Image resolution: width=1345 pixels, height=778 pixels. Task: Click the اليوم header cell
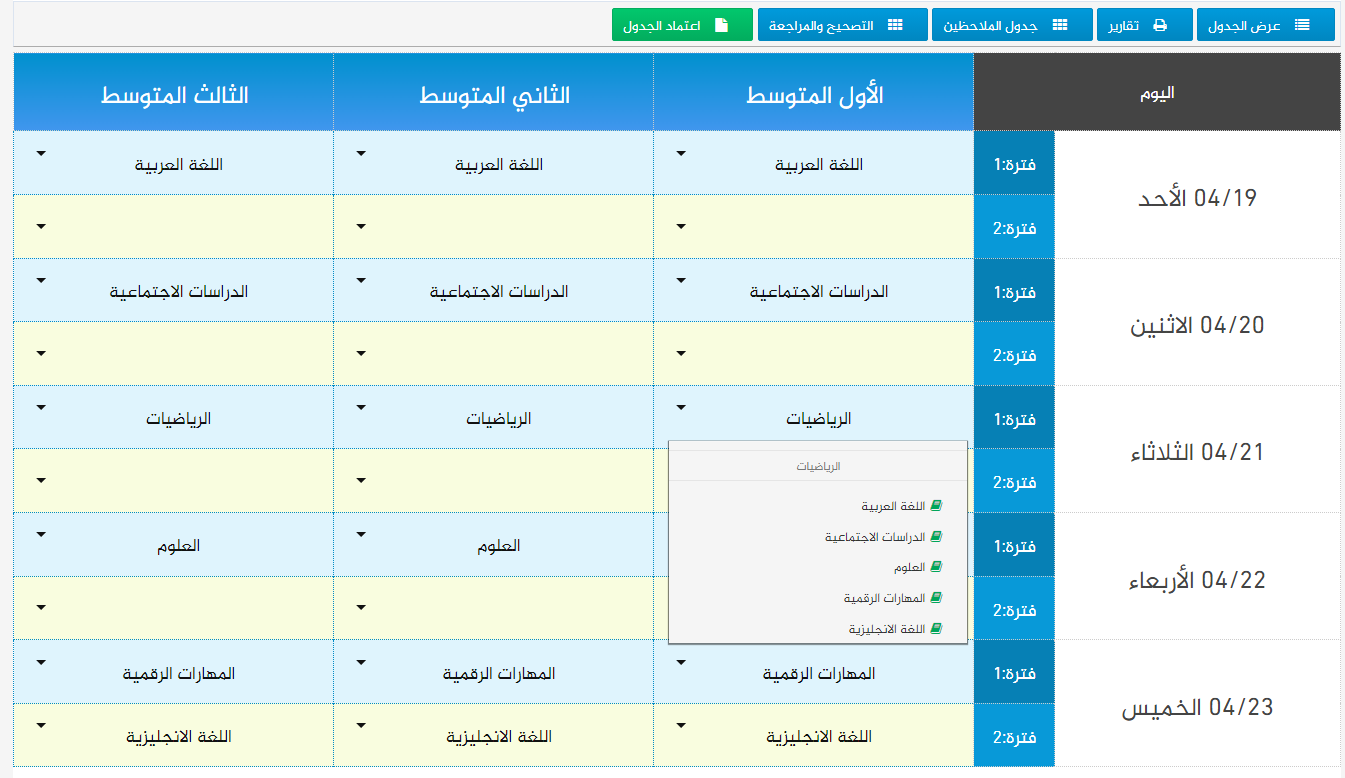1157,93
